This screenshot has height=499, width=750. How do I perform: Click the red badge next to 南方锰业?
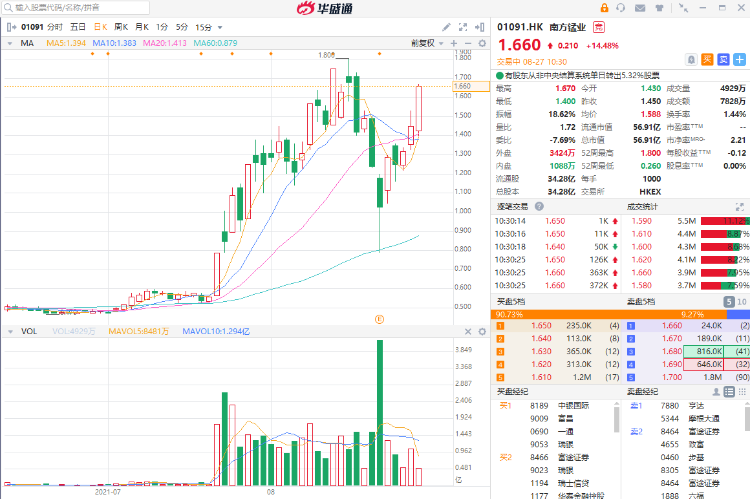599,27
